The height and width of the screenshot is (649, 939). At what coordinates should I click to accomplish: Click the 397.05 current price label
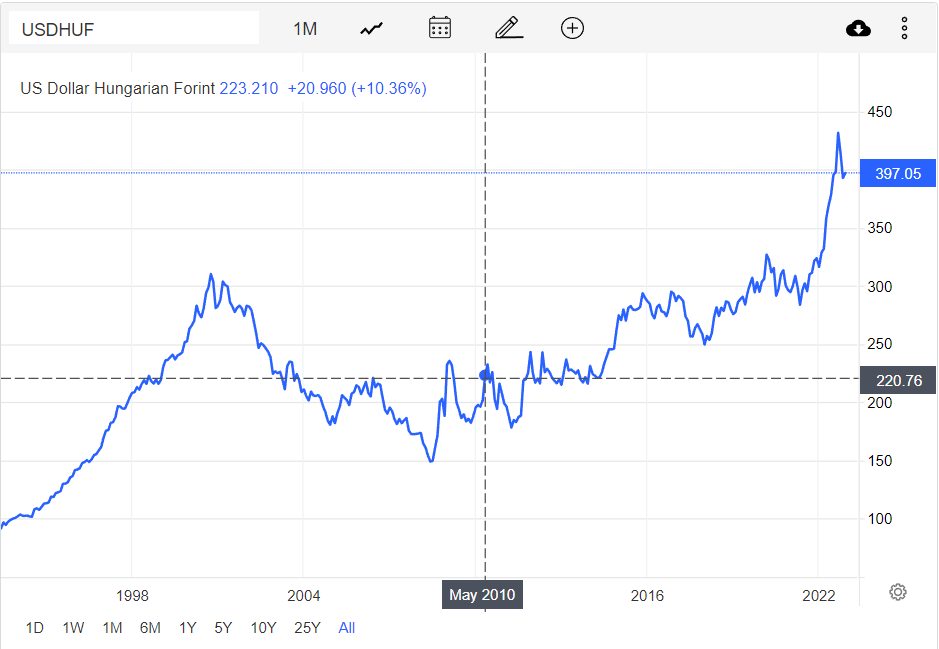898,174
